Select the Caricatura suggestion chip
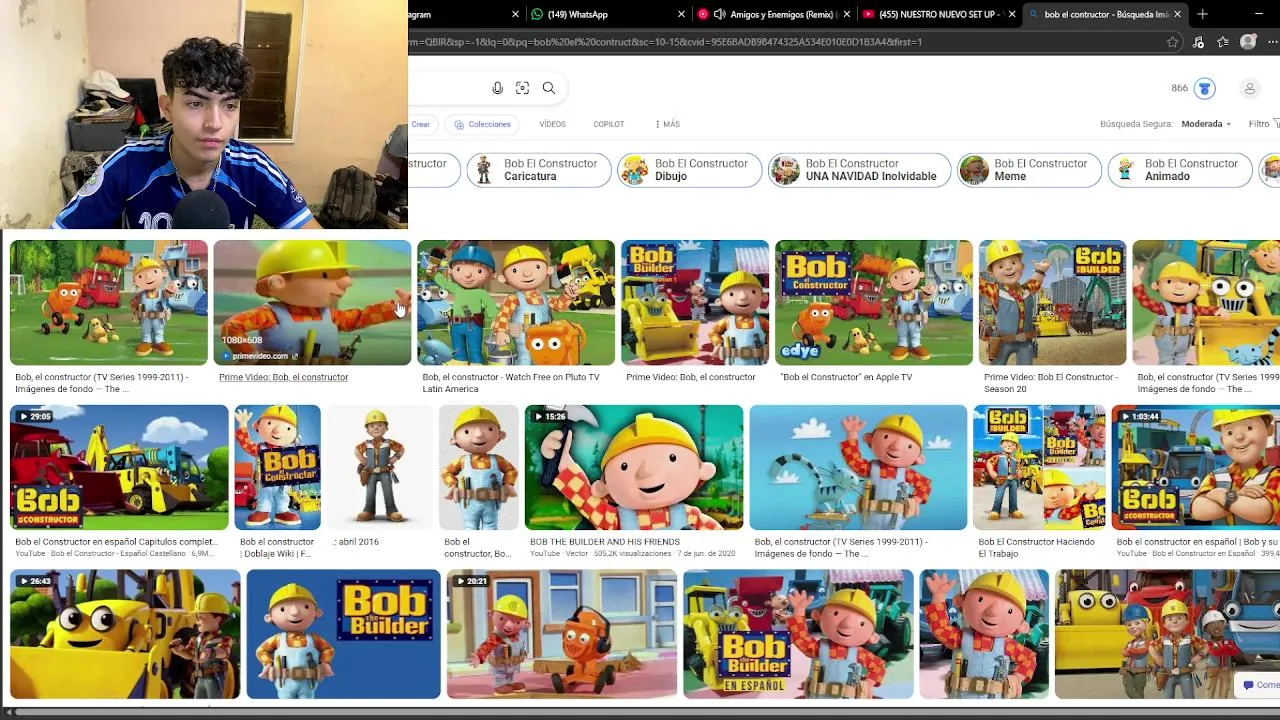Screen dimensions: 1280x720 click(538, 170)
